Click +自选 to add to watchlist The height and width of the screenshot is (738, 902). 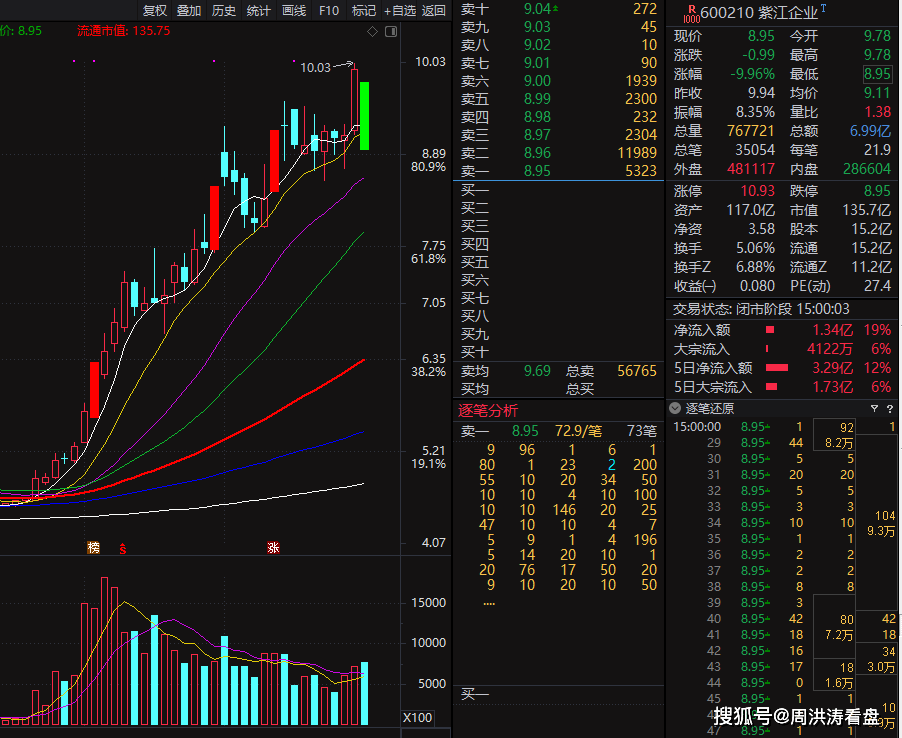point(399,11)
